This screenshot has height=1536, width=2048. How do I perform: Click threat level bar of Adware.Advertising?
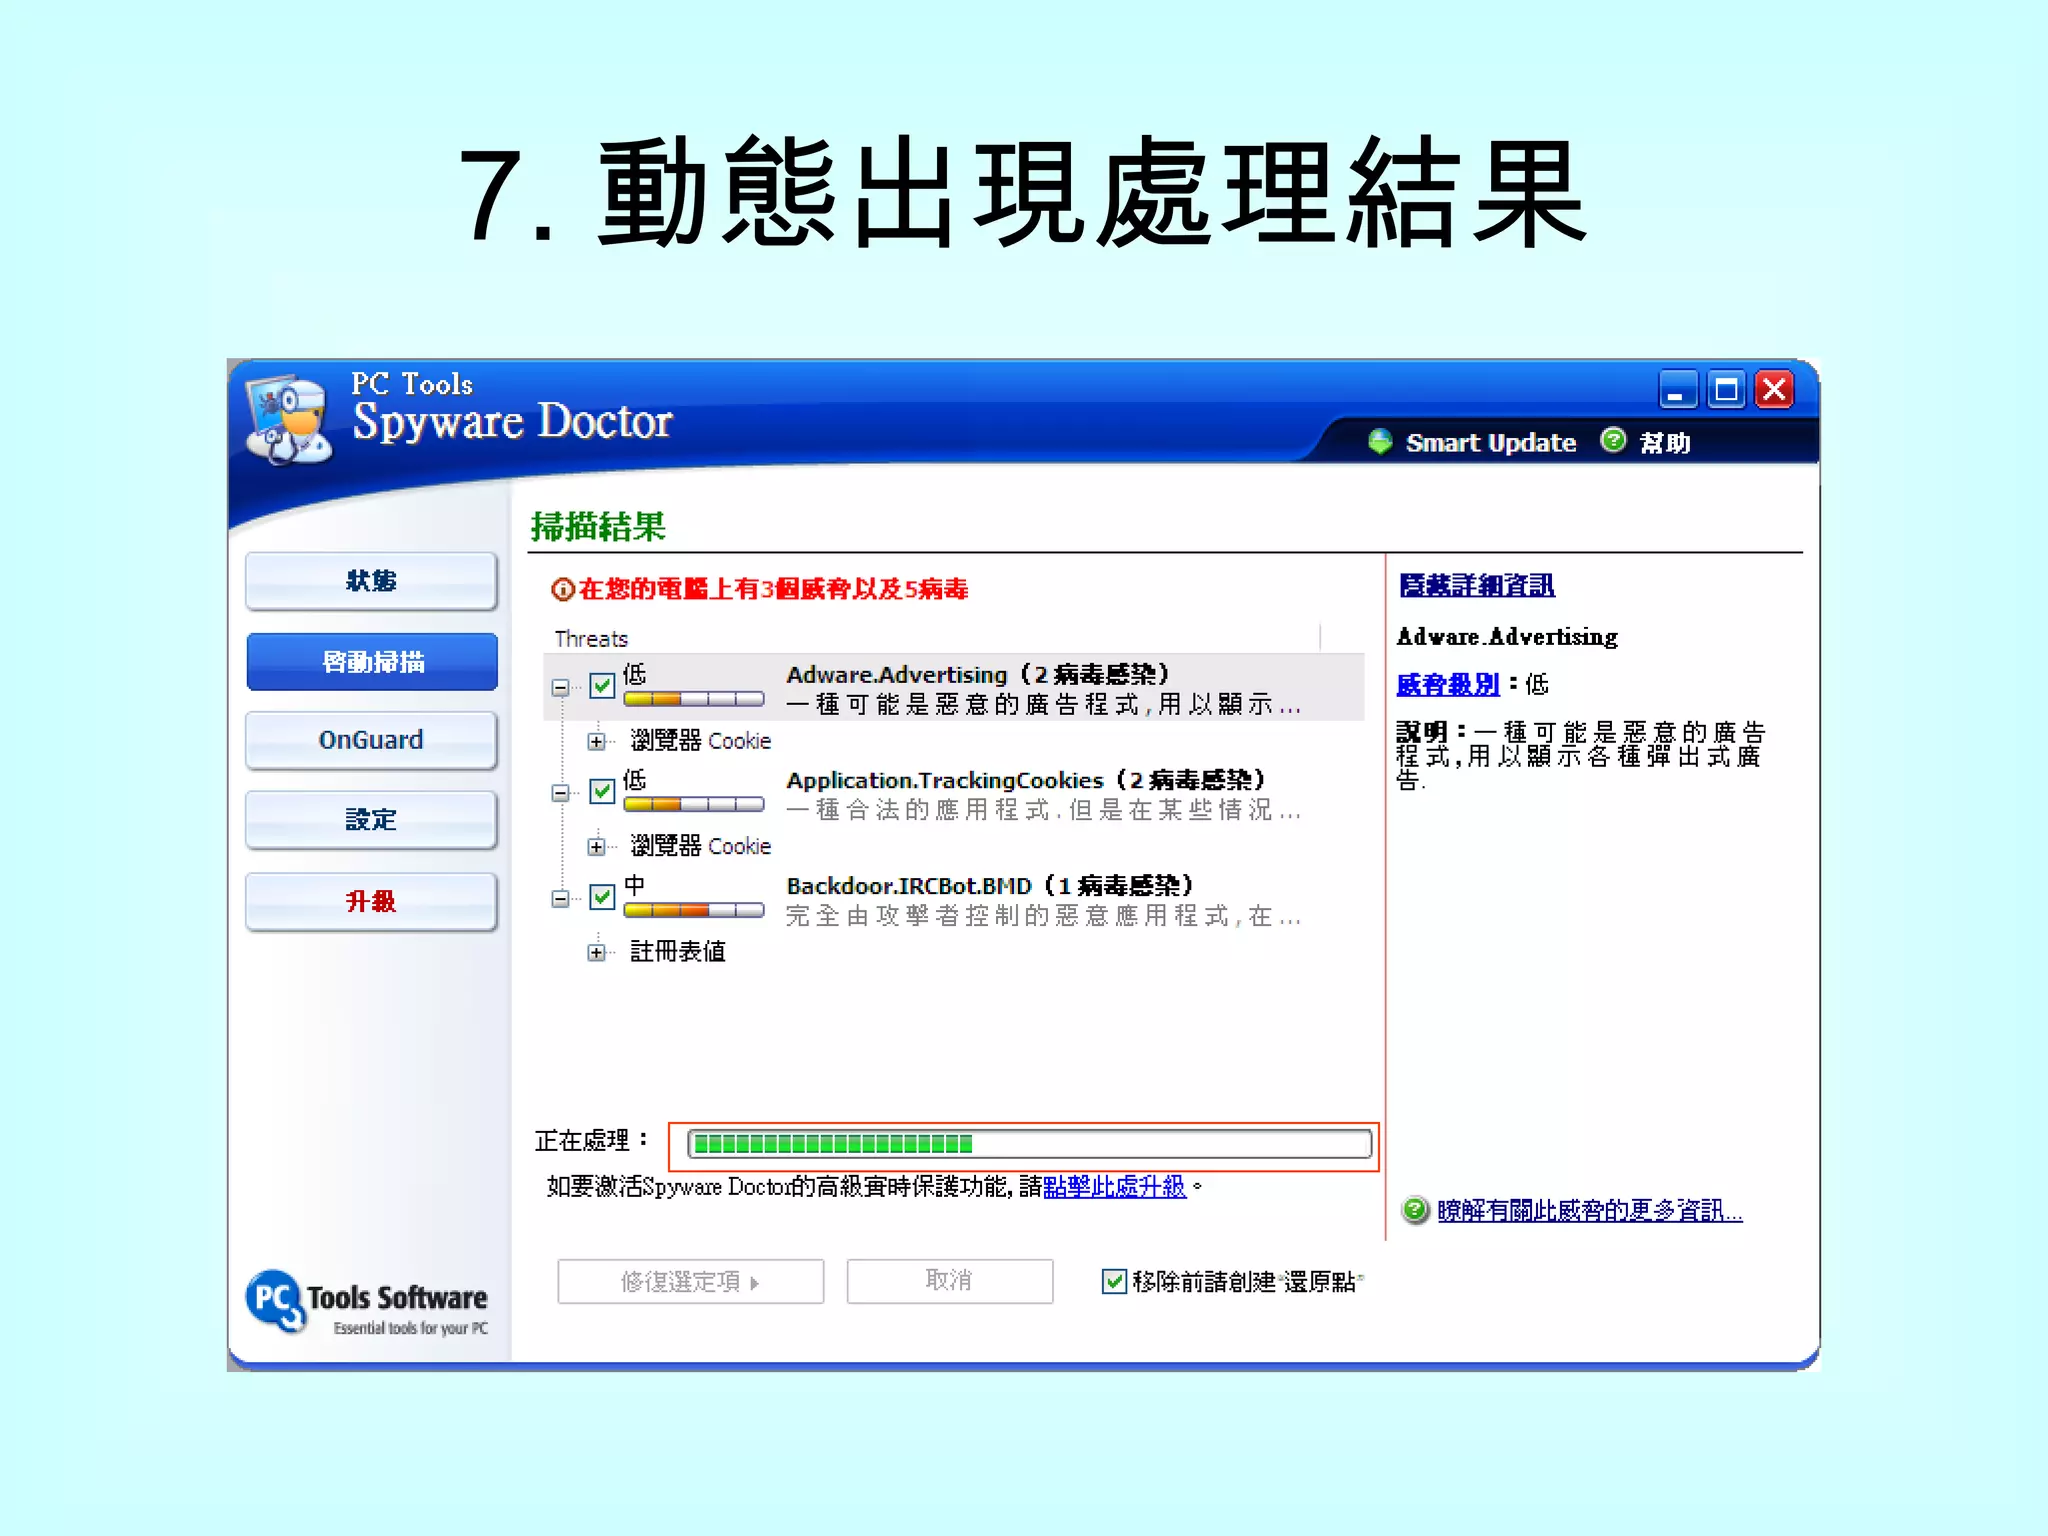pyautogui.click(x=693, y=700)
